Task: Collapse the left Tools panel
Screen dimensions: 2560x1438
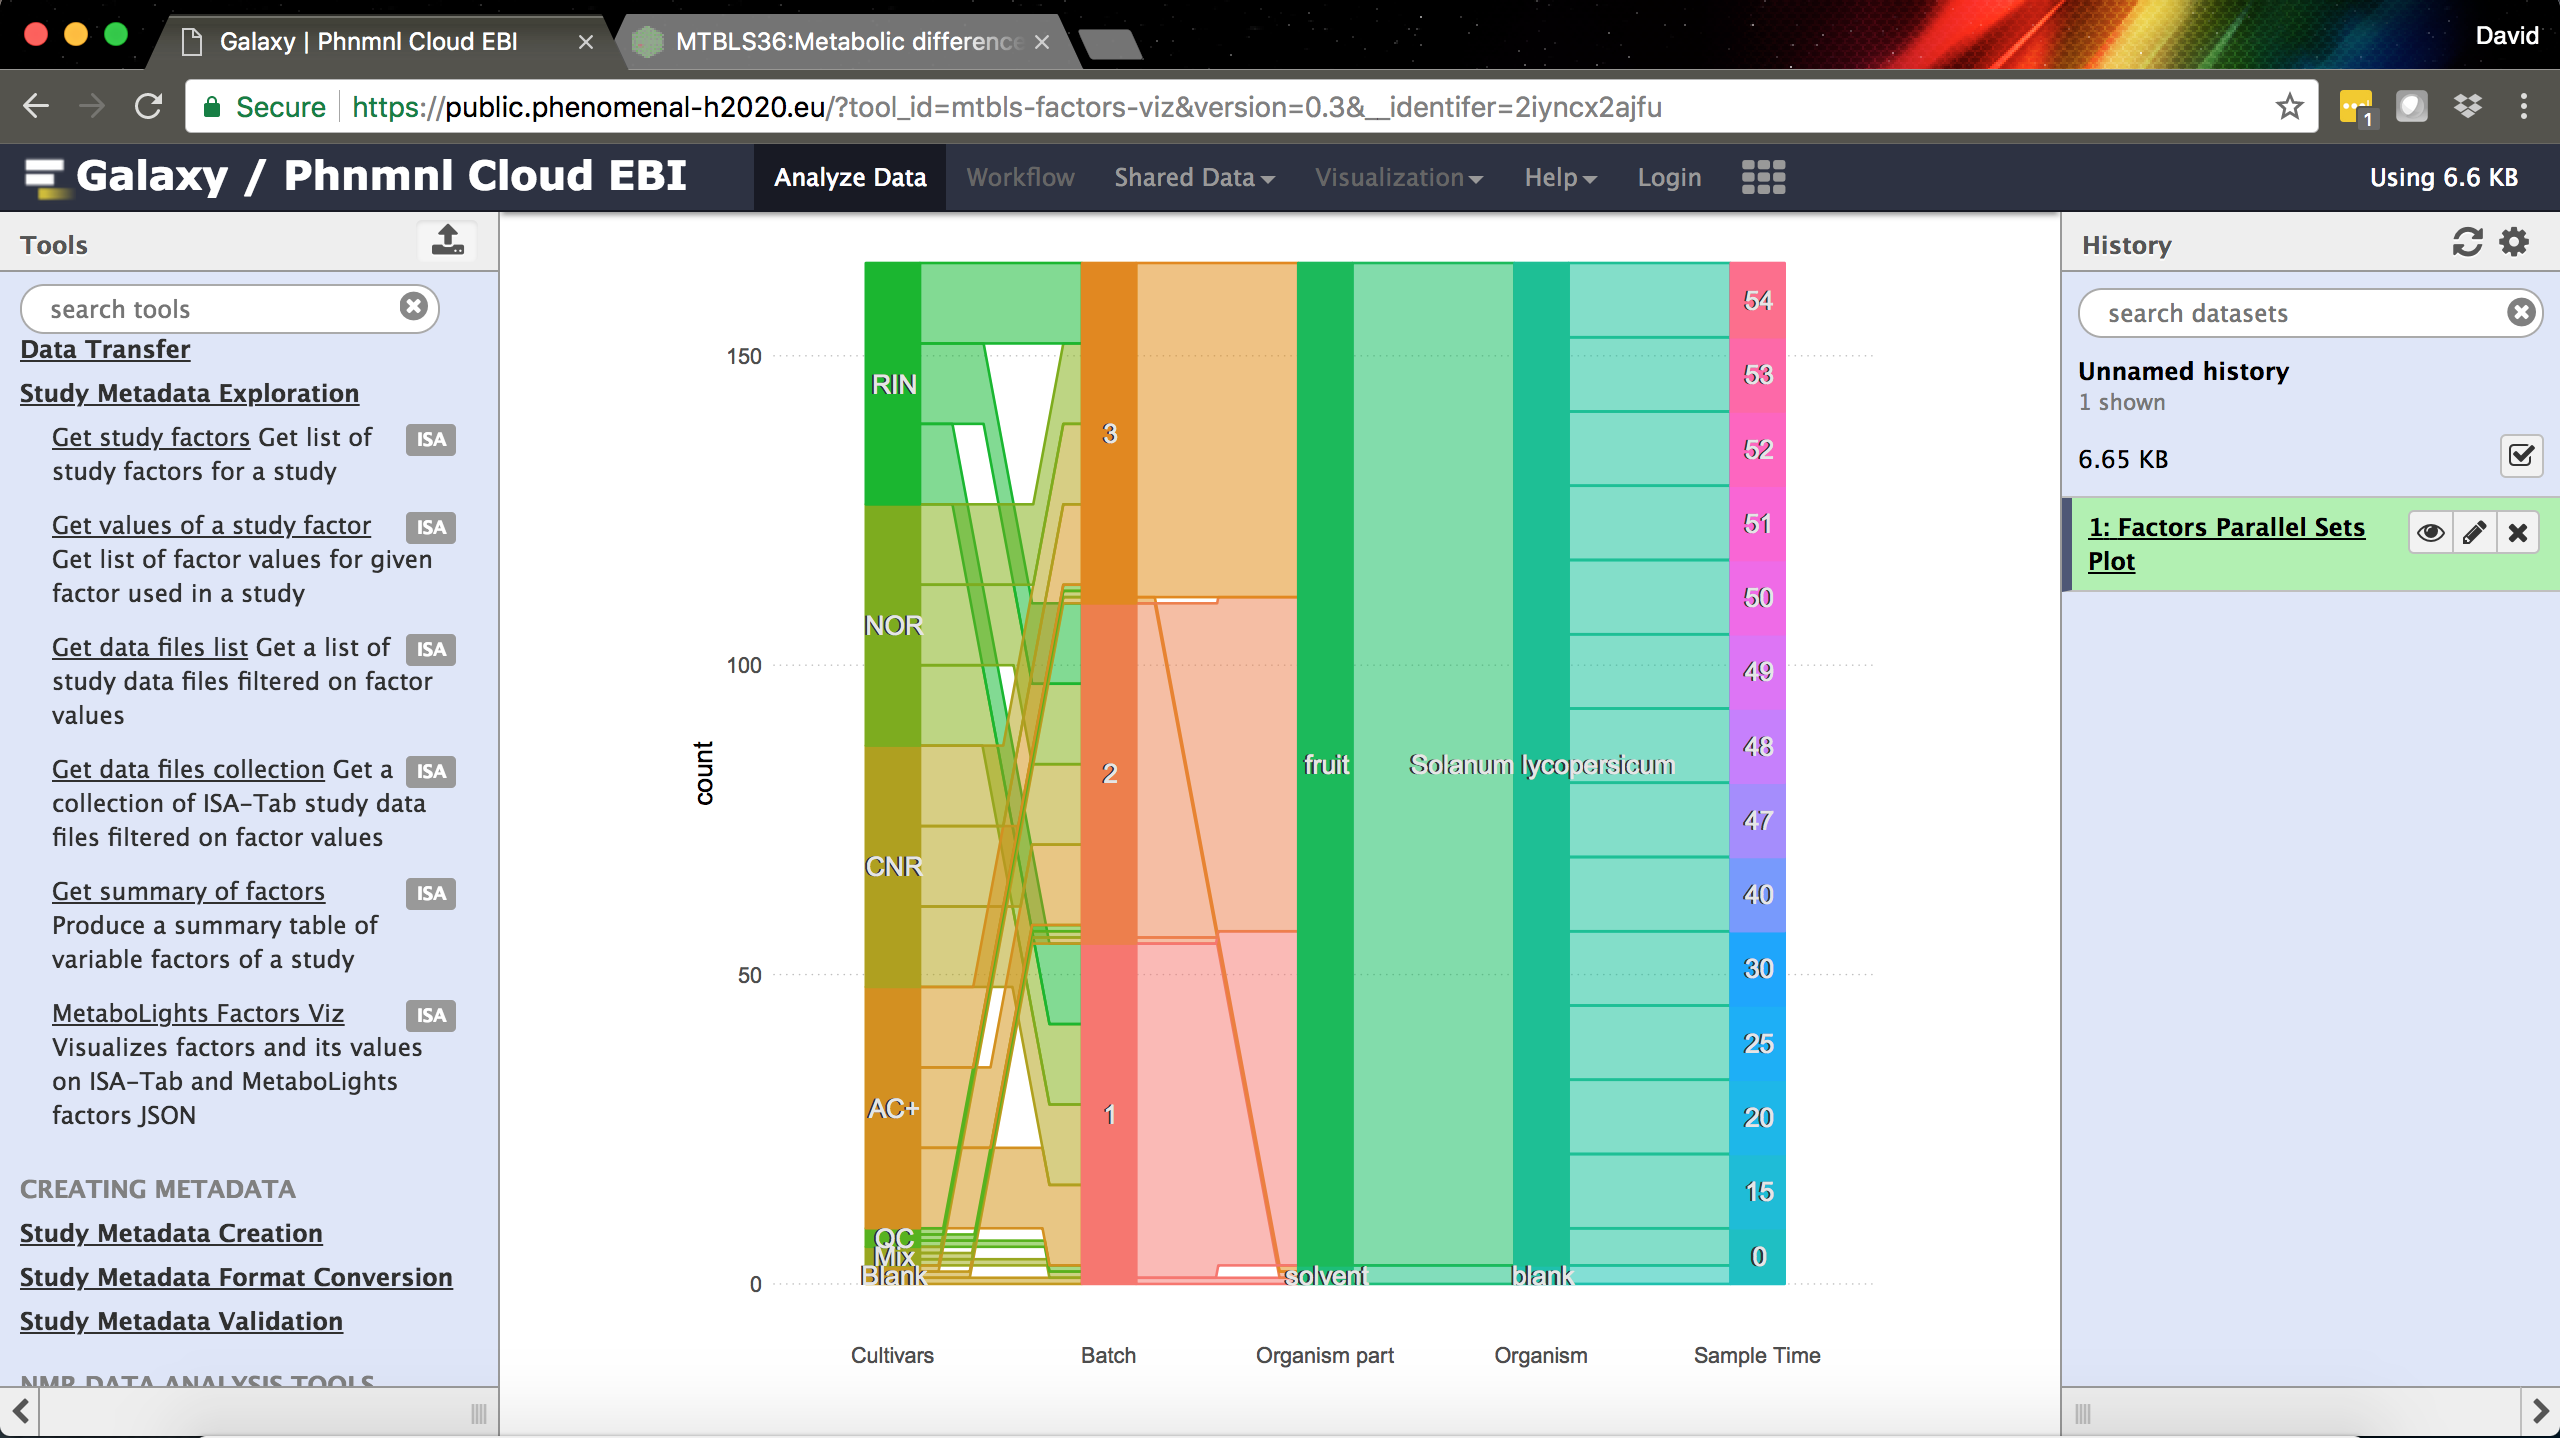Action: coord(20,1412)
